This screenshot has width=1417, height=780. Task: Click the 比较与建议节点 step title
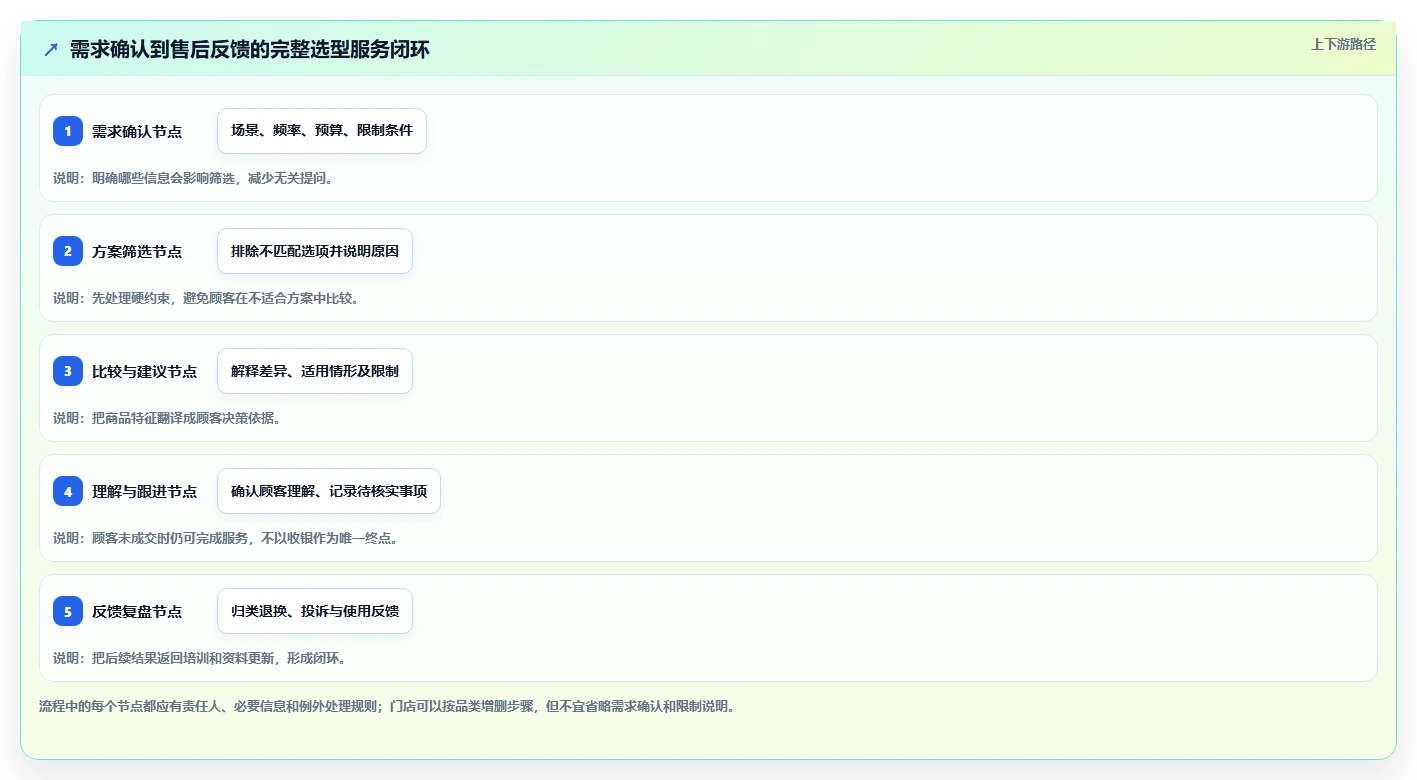[x=144, y=371]
